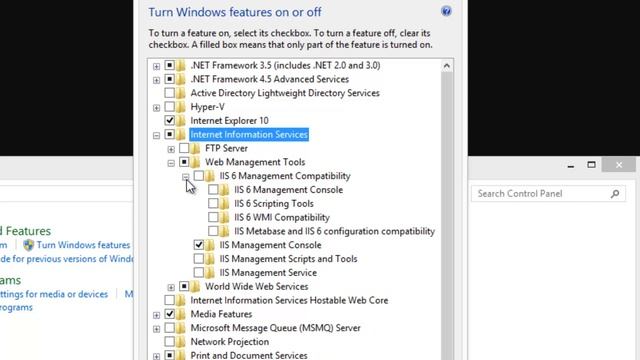Image resolution: width=640 pixels, height=360 pixels.
Task: Click the Search Control Panel field
Action: [x=548, y=194]
